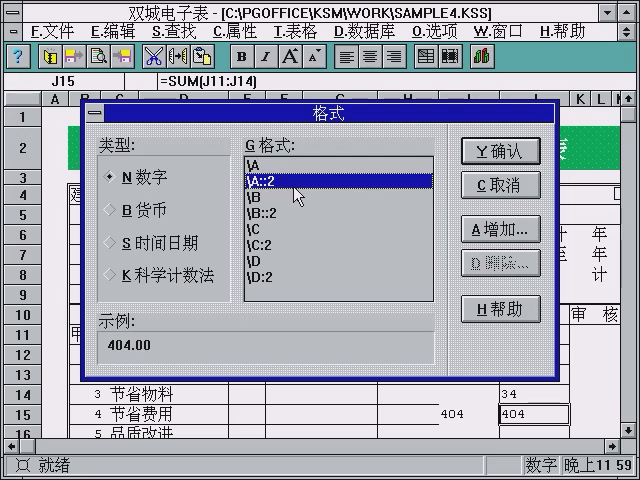Choose the \B format list entry
640x480 pixels.
[x=339, y=197]
